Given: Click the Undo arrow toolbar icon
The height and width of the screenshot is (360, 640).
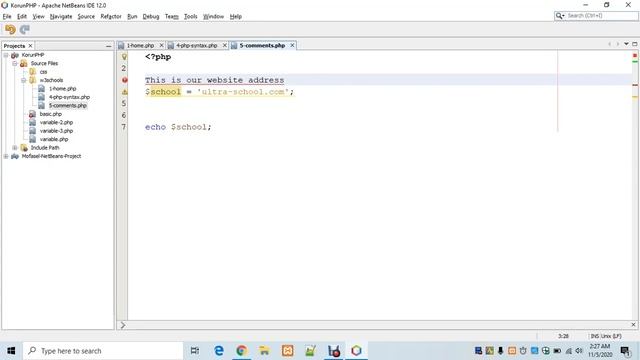Looking at the screenshot, I should (10, 29).
